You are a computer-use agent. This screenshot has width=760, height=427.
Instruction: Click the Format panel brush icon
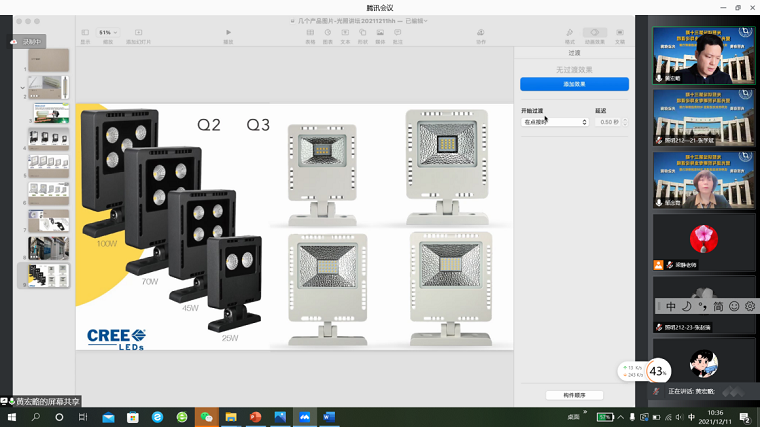570,34
